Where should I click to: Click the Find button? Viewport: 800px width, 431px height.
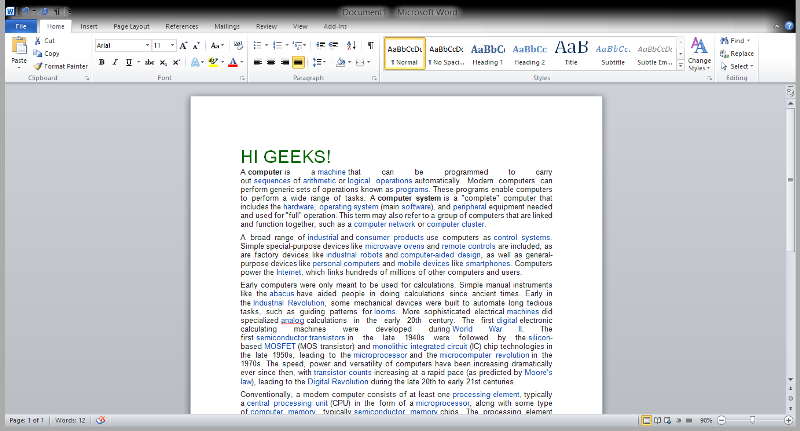[x=735, y=41]
